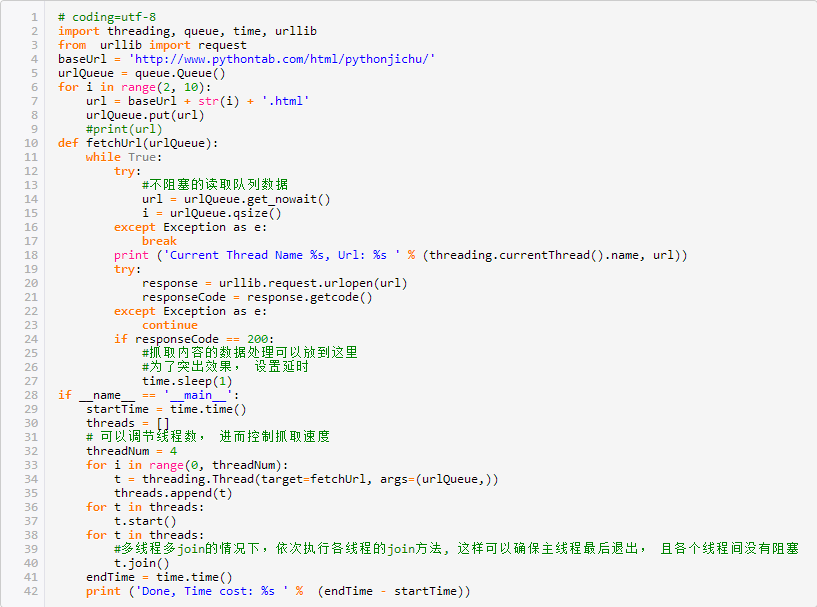This screenshot has height=607, width=817.
Task: Click the pythontab.com URL string
Action: click(x=281, y=59)
